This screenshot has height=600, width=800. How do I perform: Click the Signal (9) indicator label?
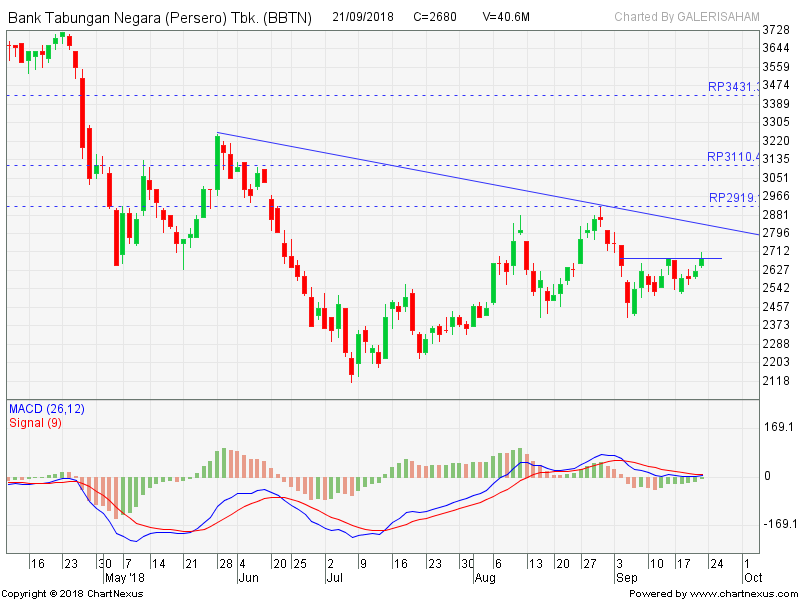[36, 422]
